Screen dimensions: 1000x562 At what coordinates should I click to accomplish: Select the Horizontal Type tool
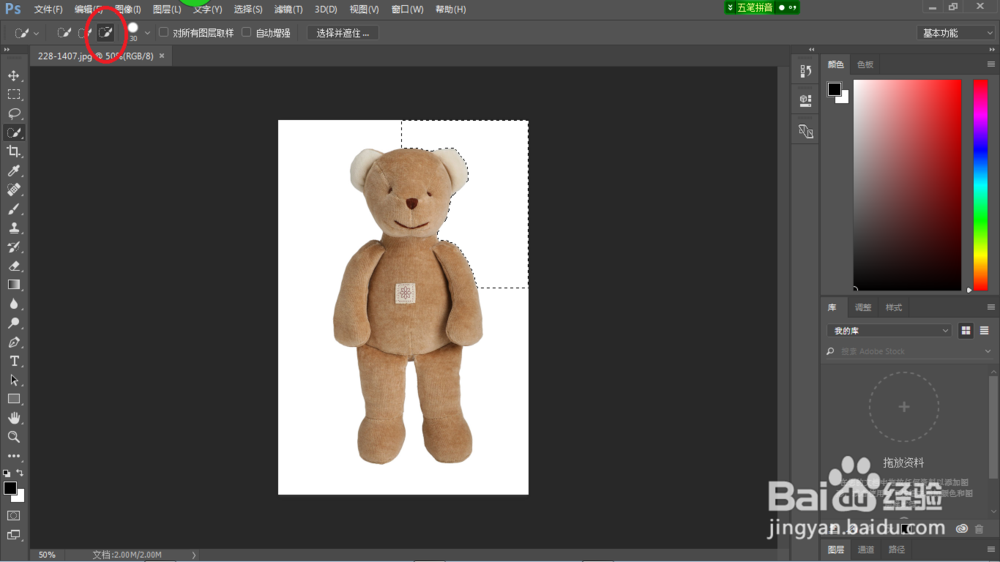coord(13,361)
